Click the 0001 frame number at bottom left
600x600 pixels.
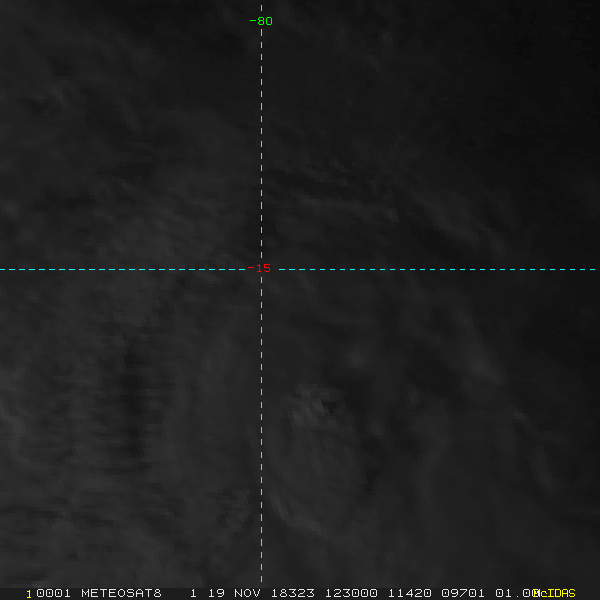pos(50,593)
